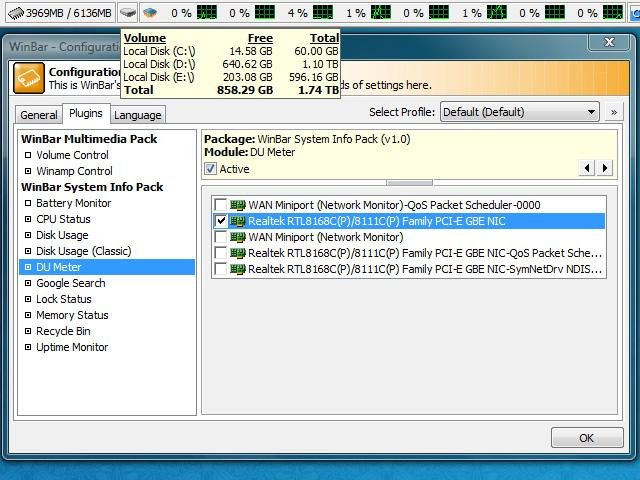Open the Select Profile dropdown

point(520,112)
